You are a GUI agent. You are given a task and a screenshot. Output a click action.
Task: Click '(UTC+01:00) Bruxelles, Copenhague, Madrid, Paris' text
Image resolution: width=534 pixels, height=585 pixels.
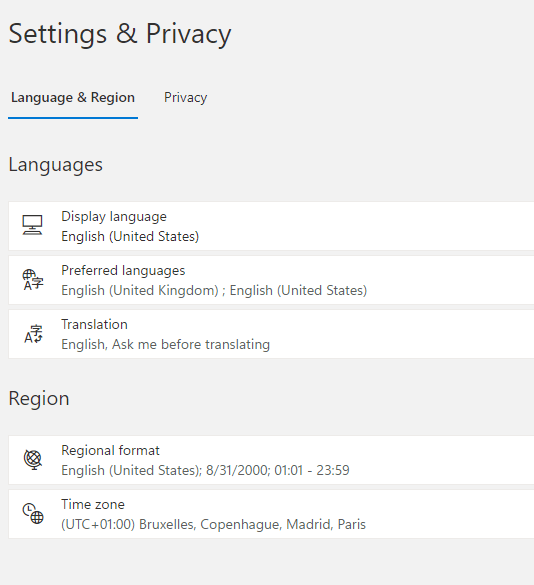[x=213, y=524]
